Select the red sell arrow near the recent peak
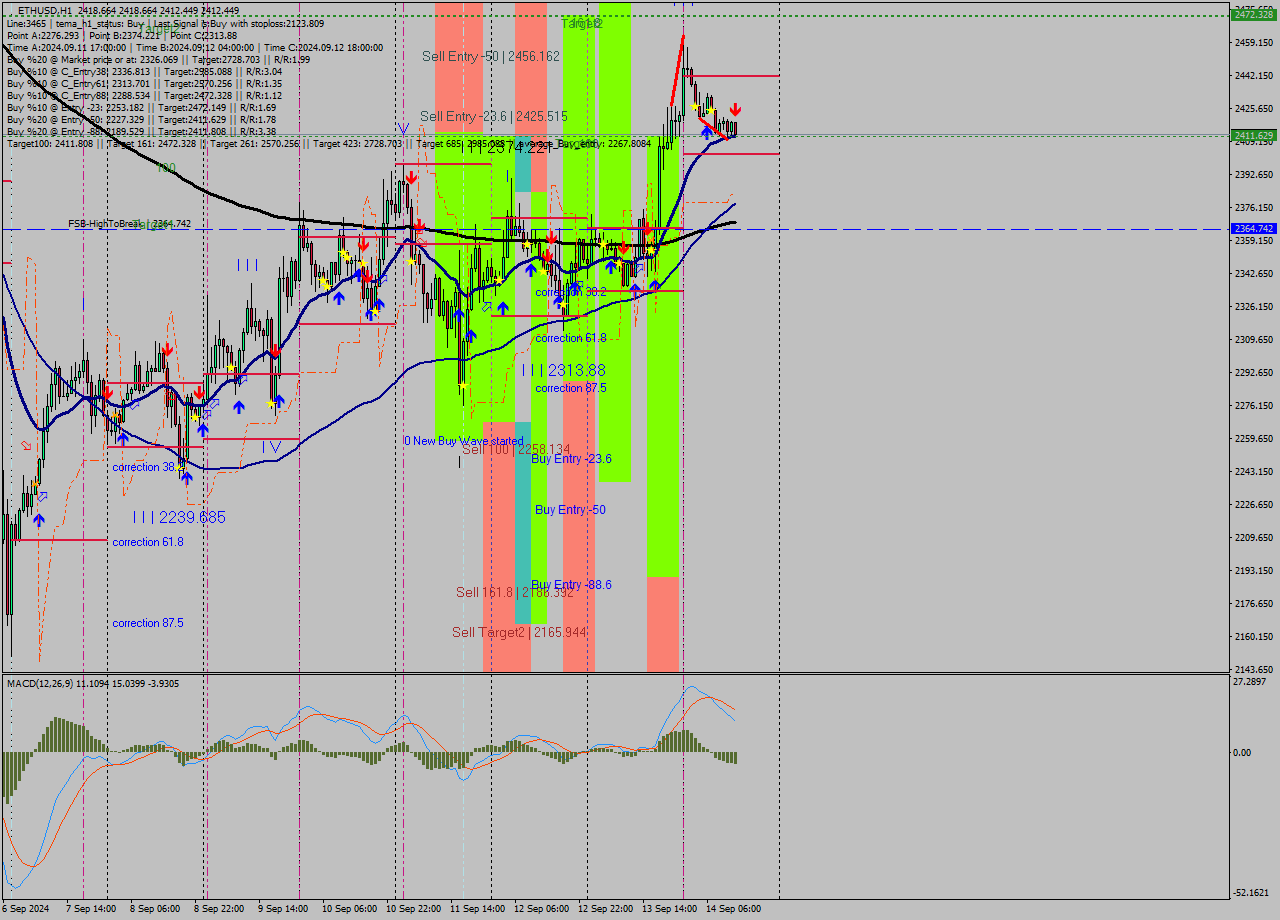The height and width of the screenshot is (920, 1280). [735, 109]
